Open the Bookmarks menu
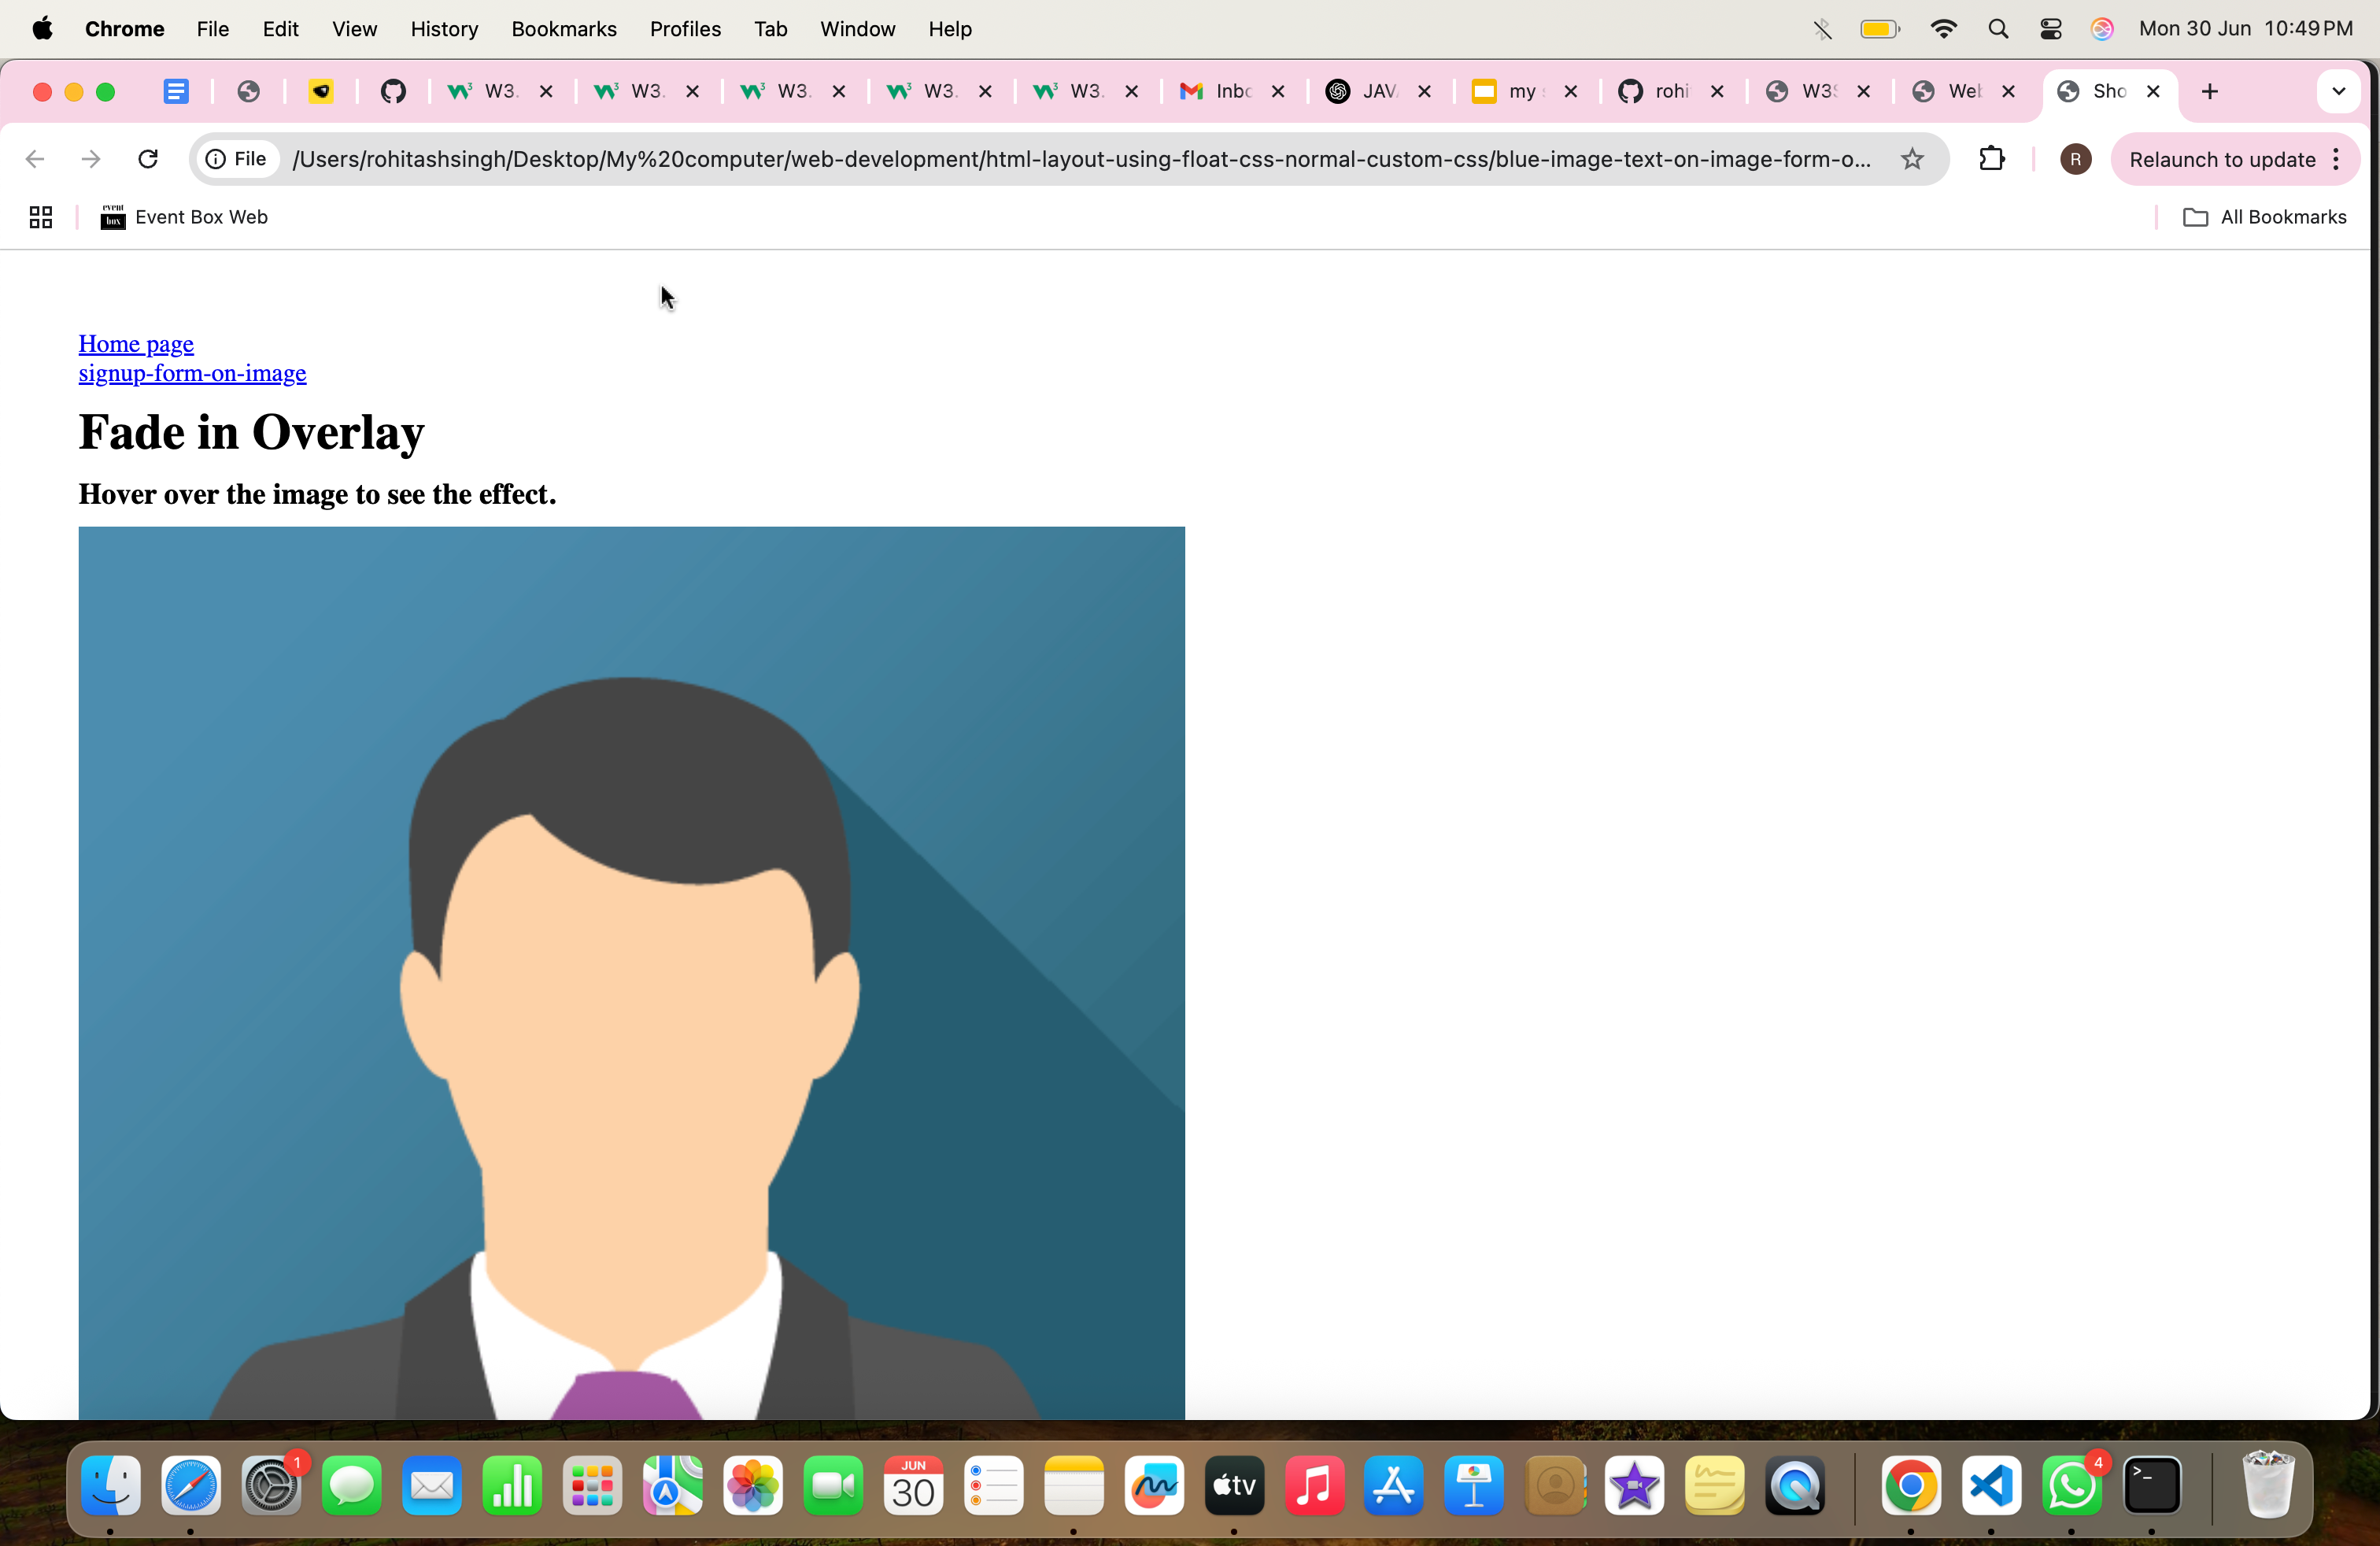 point(563,29)
